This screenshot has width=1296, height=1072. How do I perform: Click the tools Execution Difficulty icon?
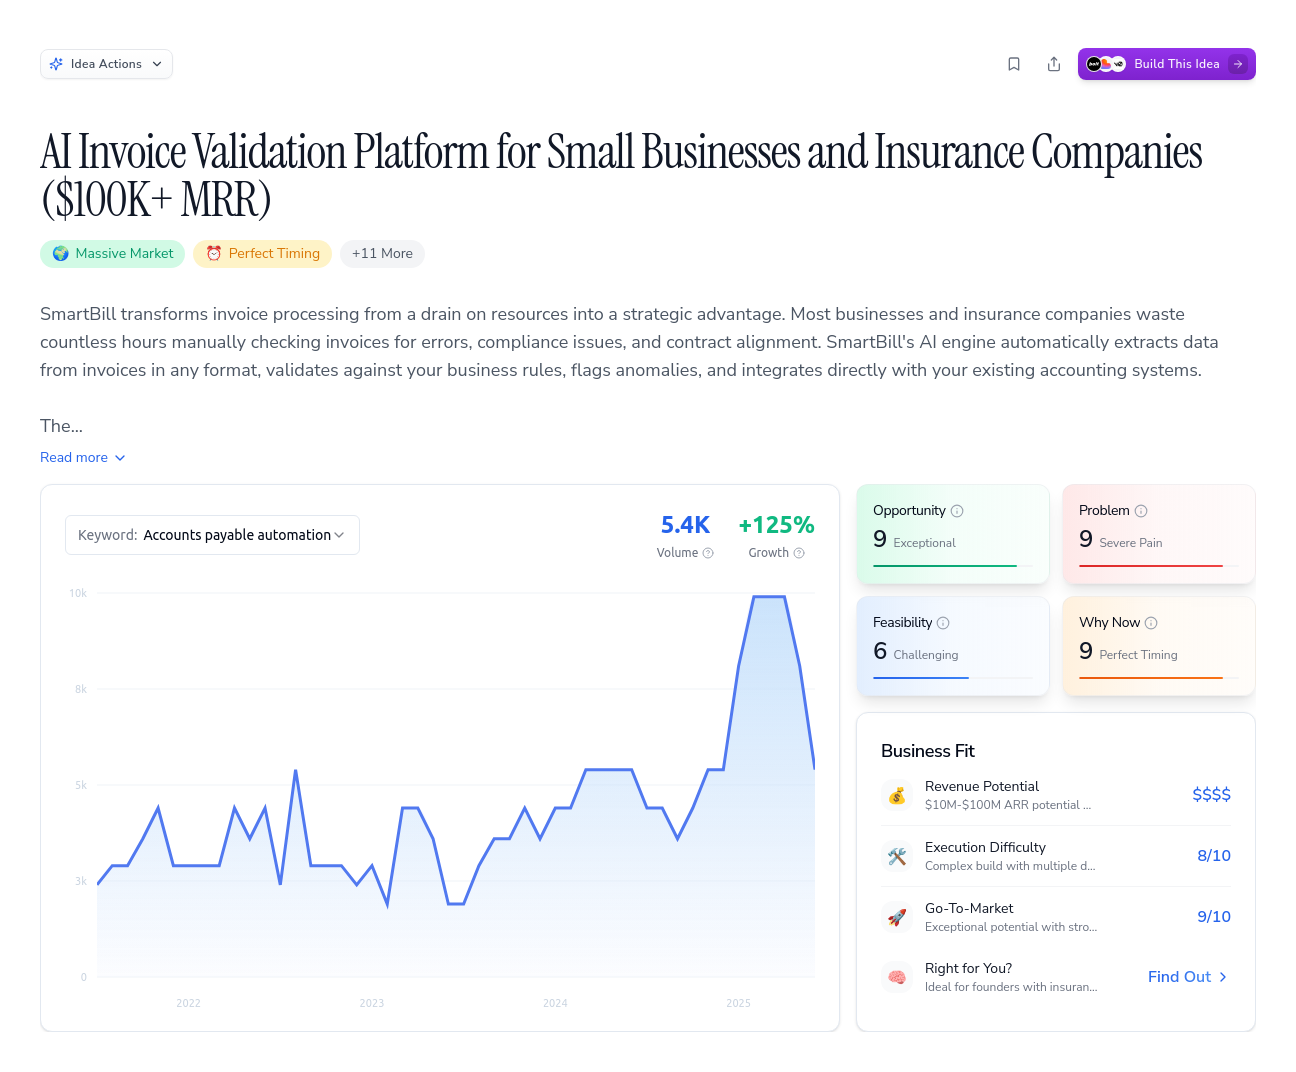897,856
